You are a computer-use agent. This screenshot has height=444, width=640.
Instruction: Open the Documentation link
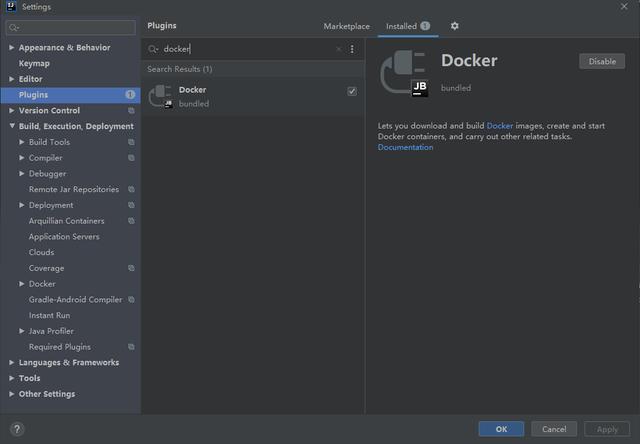point(405,147)
